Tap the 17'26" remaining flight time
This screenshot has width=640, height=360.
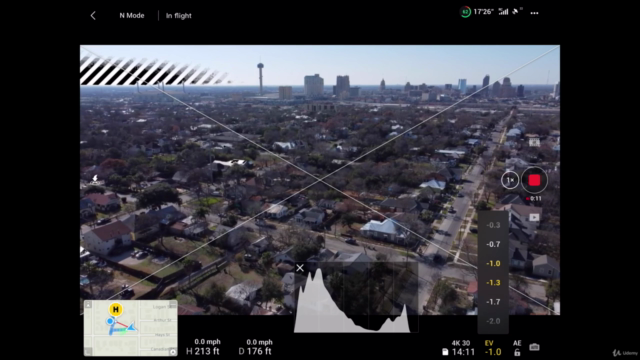tap(483, 12)
